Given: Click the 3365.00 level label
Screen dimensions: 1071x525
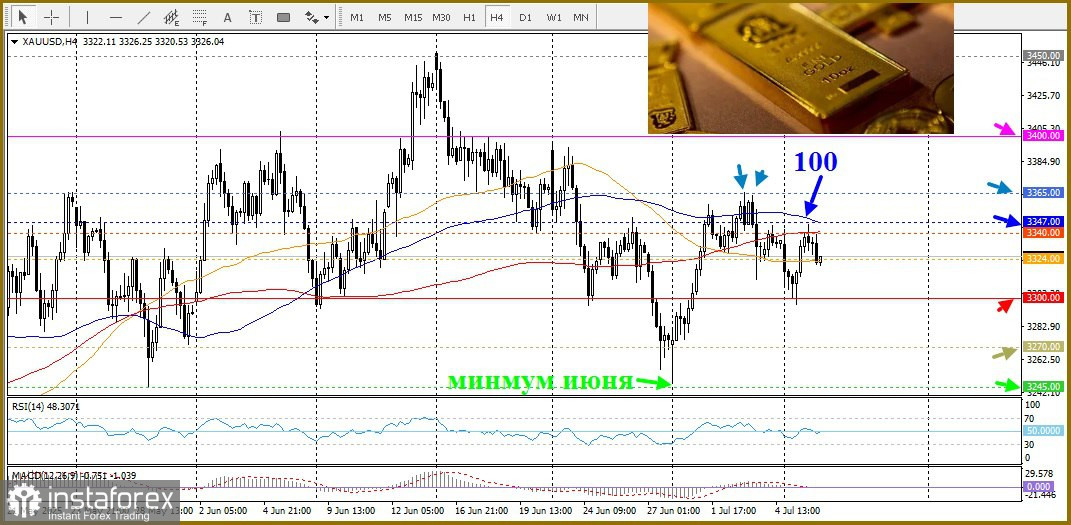Looking at the screenshot, I should pyautogui.click(x=1042, y=193).
